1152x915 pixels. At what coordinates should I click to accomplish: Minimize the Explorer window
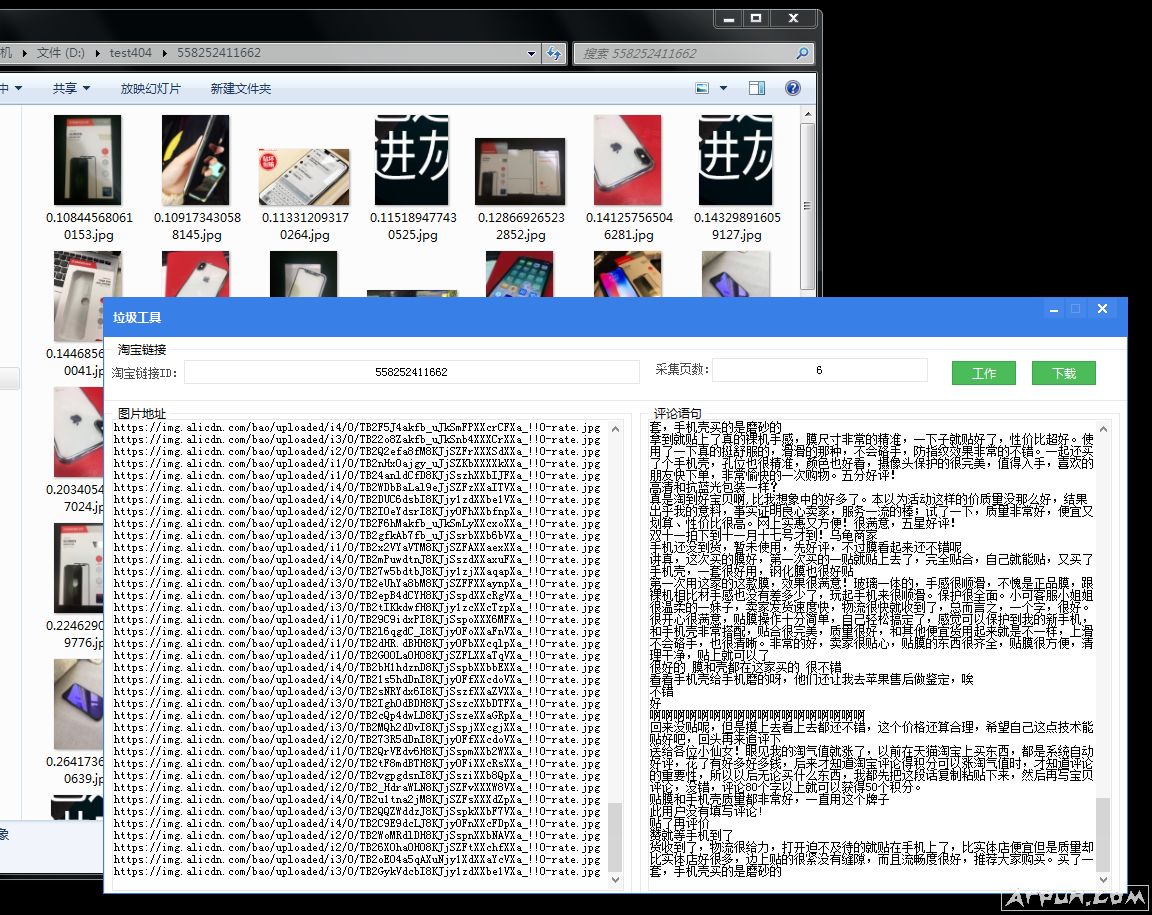click(x=729, y=18)
